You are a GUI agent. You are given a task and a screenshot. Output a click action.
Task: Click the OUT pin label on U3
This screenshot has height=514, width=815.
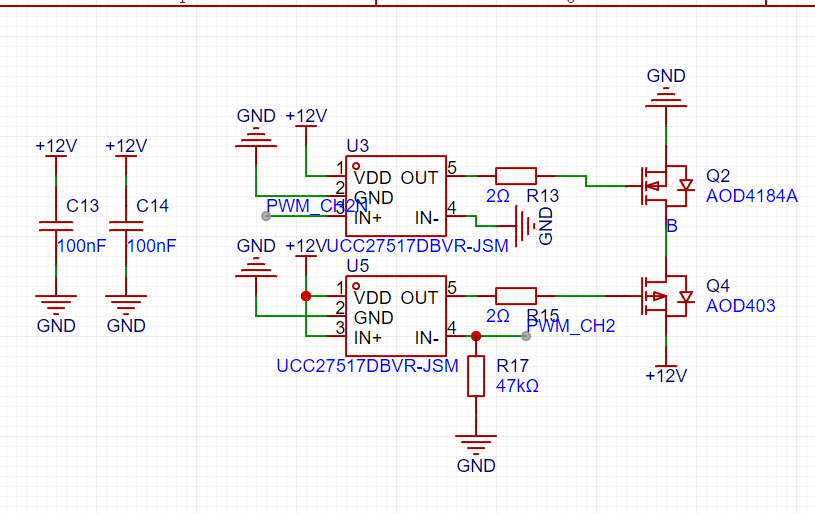pyautogui.click(x=419, y=178)
